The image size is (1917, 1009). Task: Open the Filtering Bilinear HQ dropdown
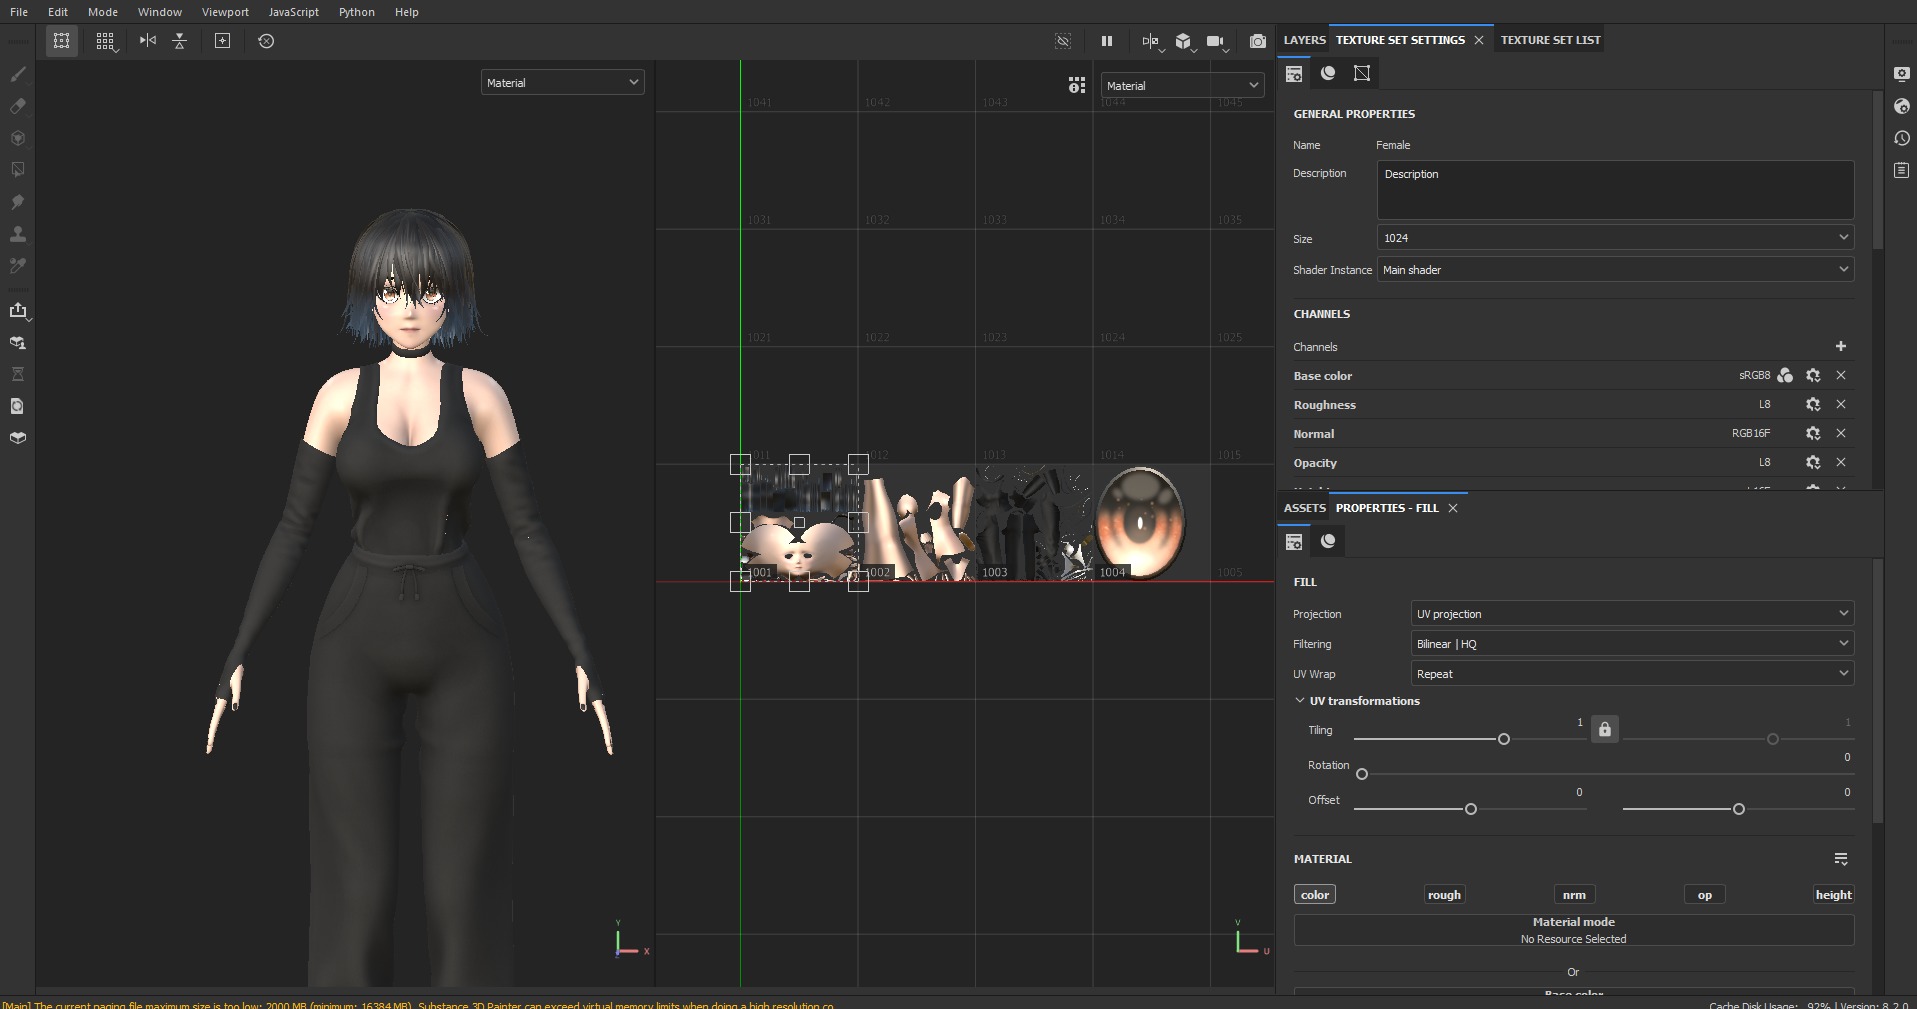[1632, 644]
